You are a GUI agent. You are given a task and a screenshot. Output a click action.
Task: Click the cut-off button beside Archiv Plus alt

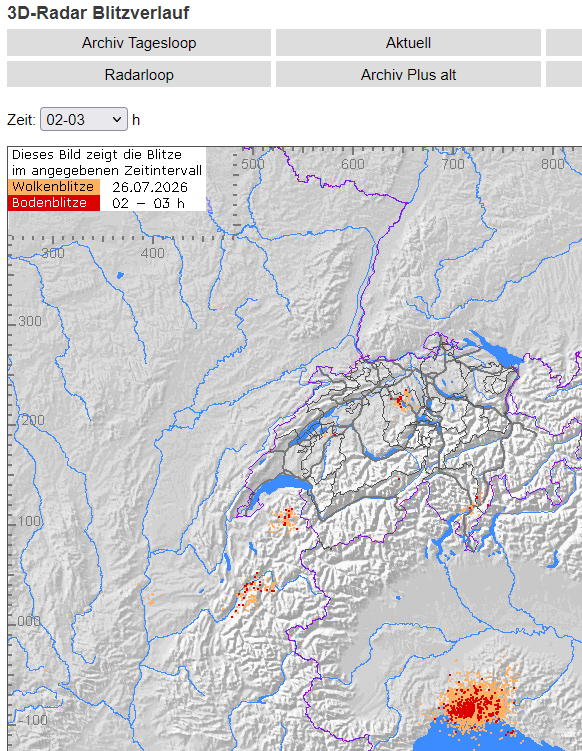(564, 75)
